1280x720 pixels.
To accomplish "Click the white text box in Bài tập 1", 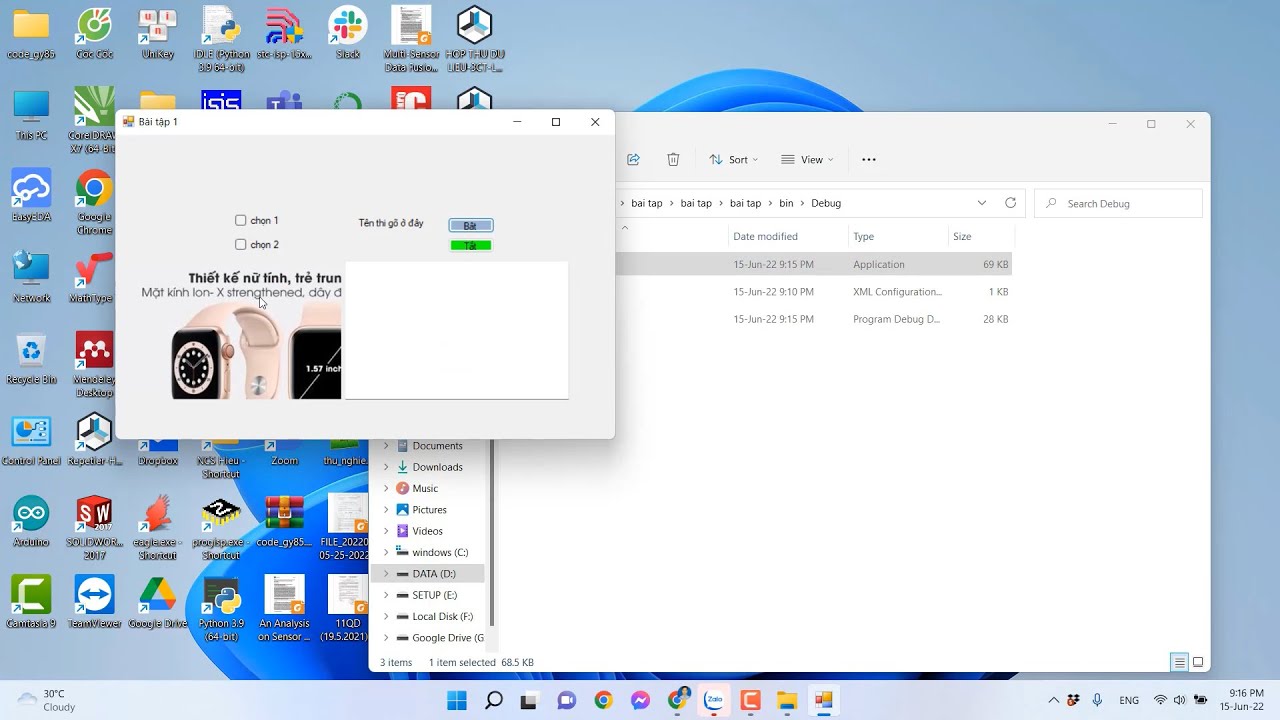I will [x=457, y=330].
